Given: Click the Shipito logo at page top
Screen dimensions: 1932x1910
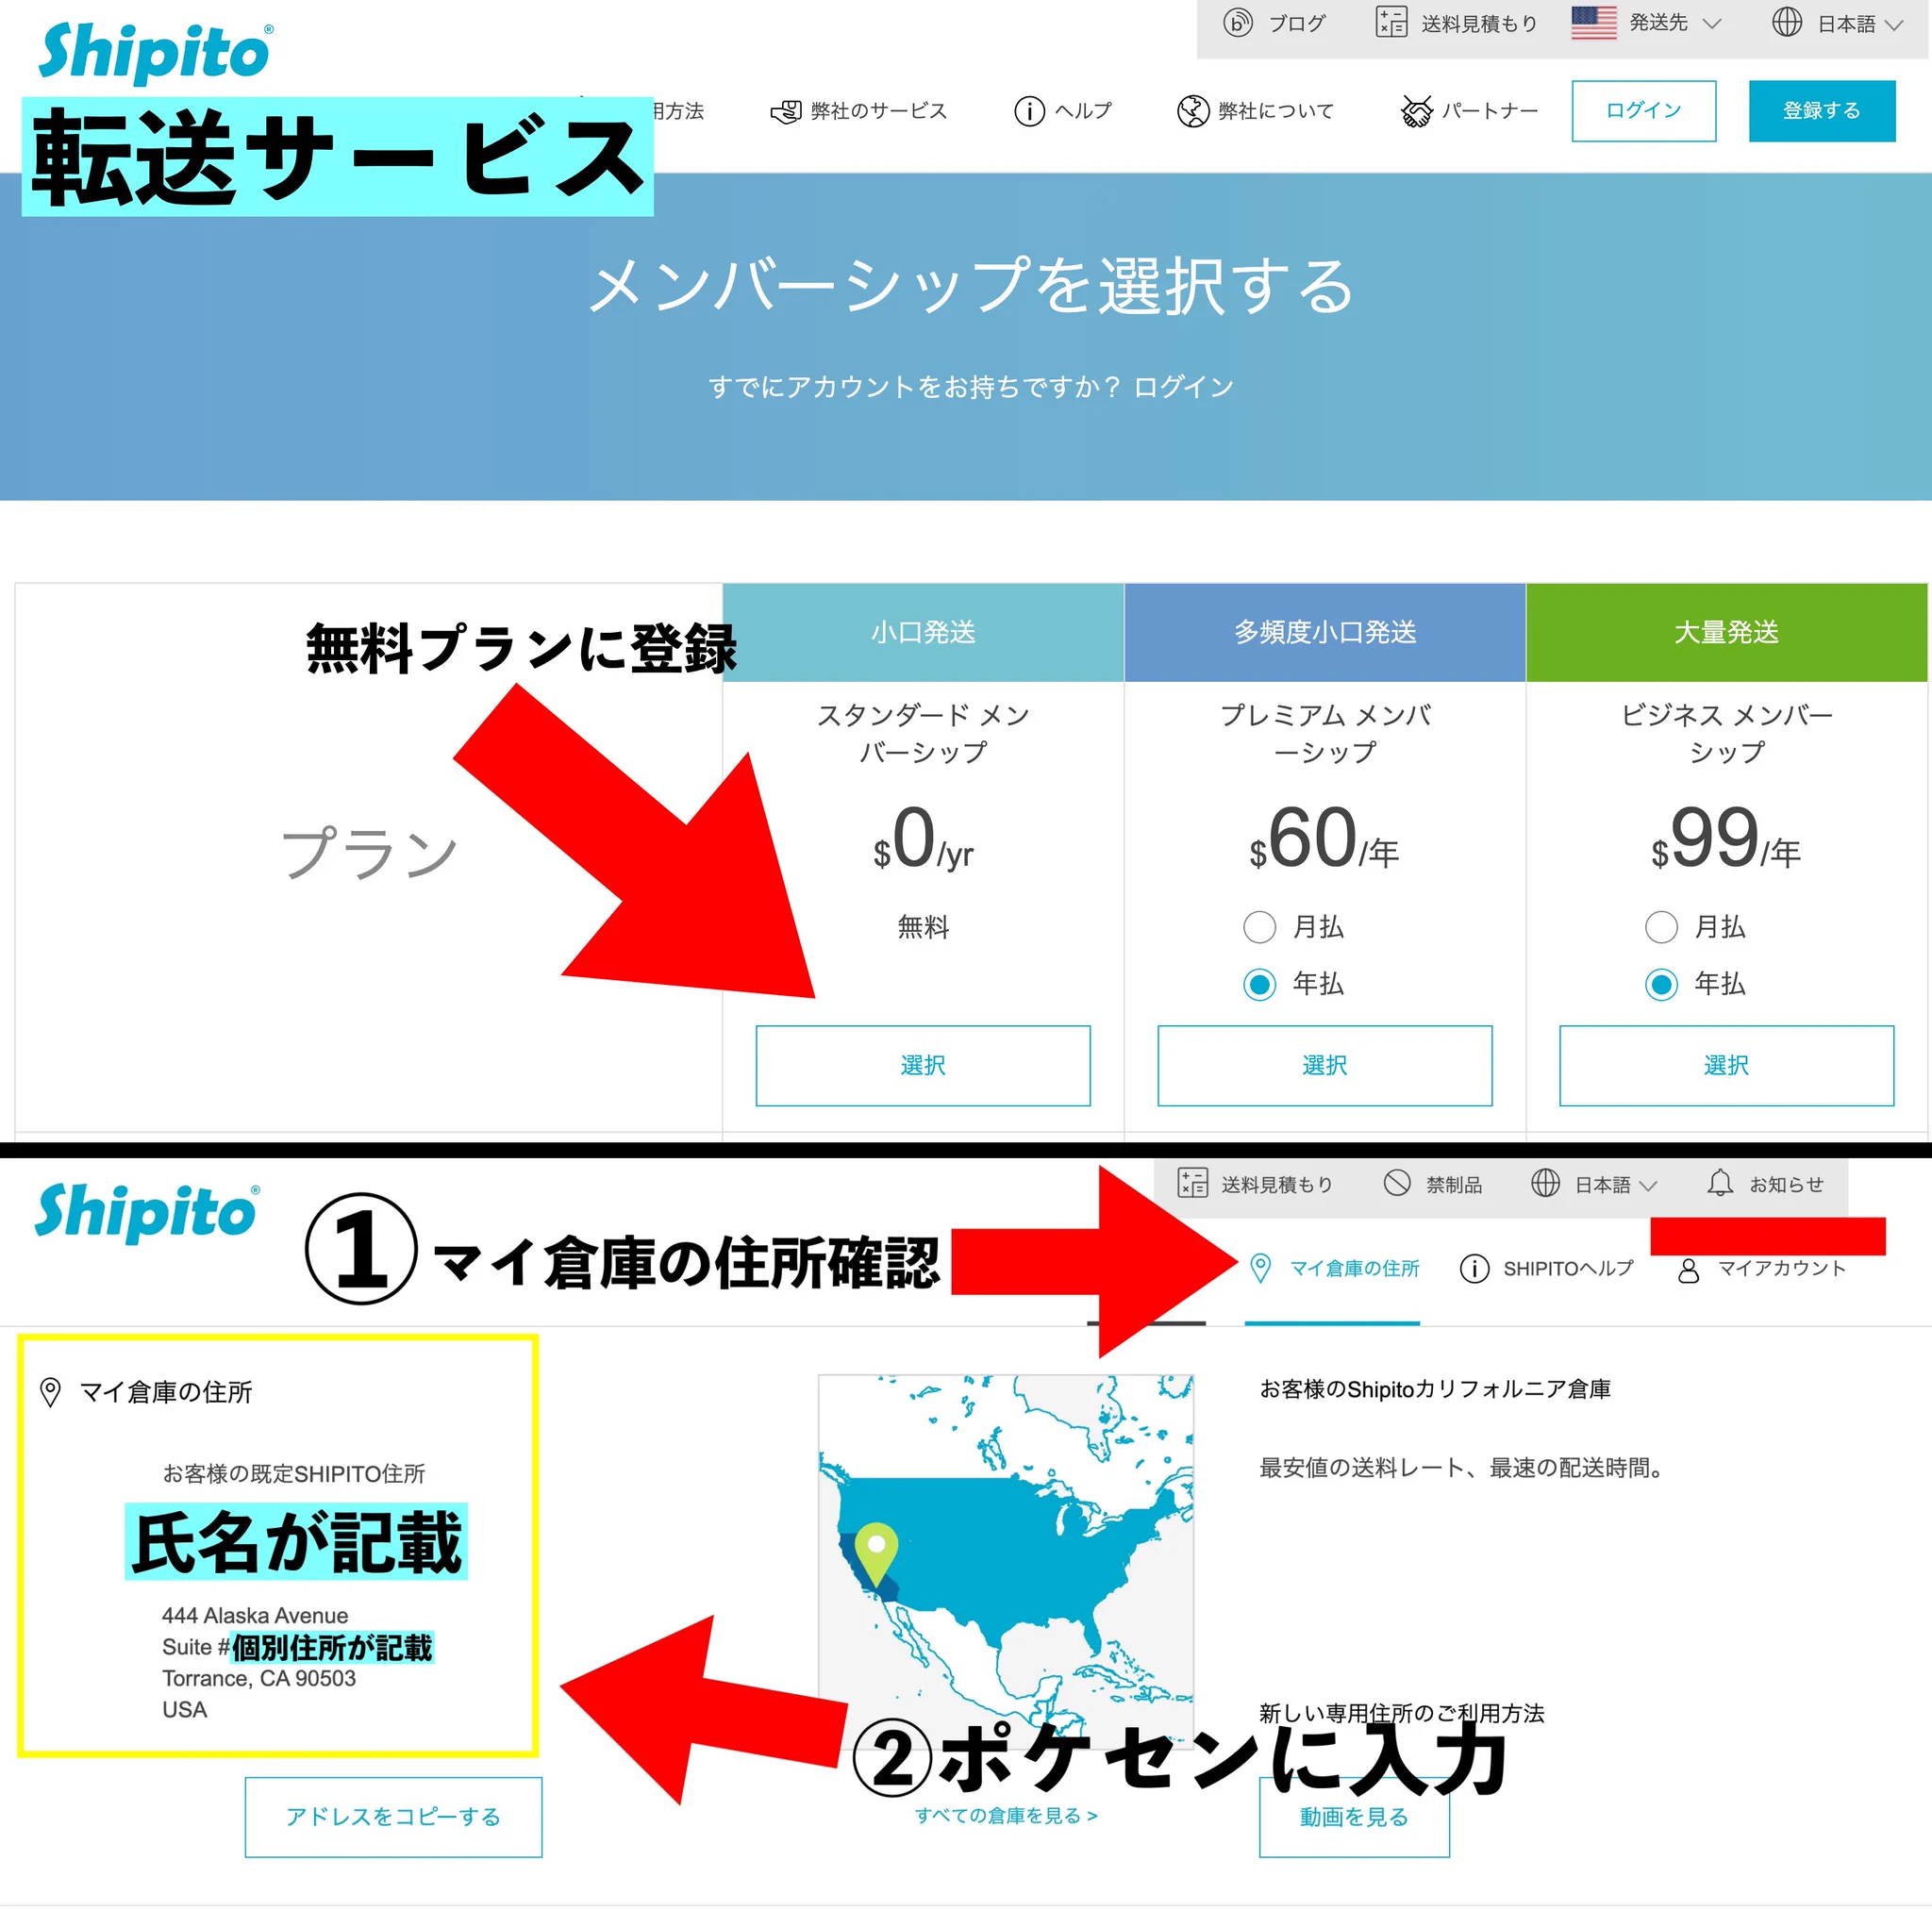Looking at the screenshot, I should (156, 52).
